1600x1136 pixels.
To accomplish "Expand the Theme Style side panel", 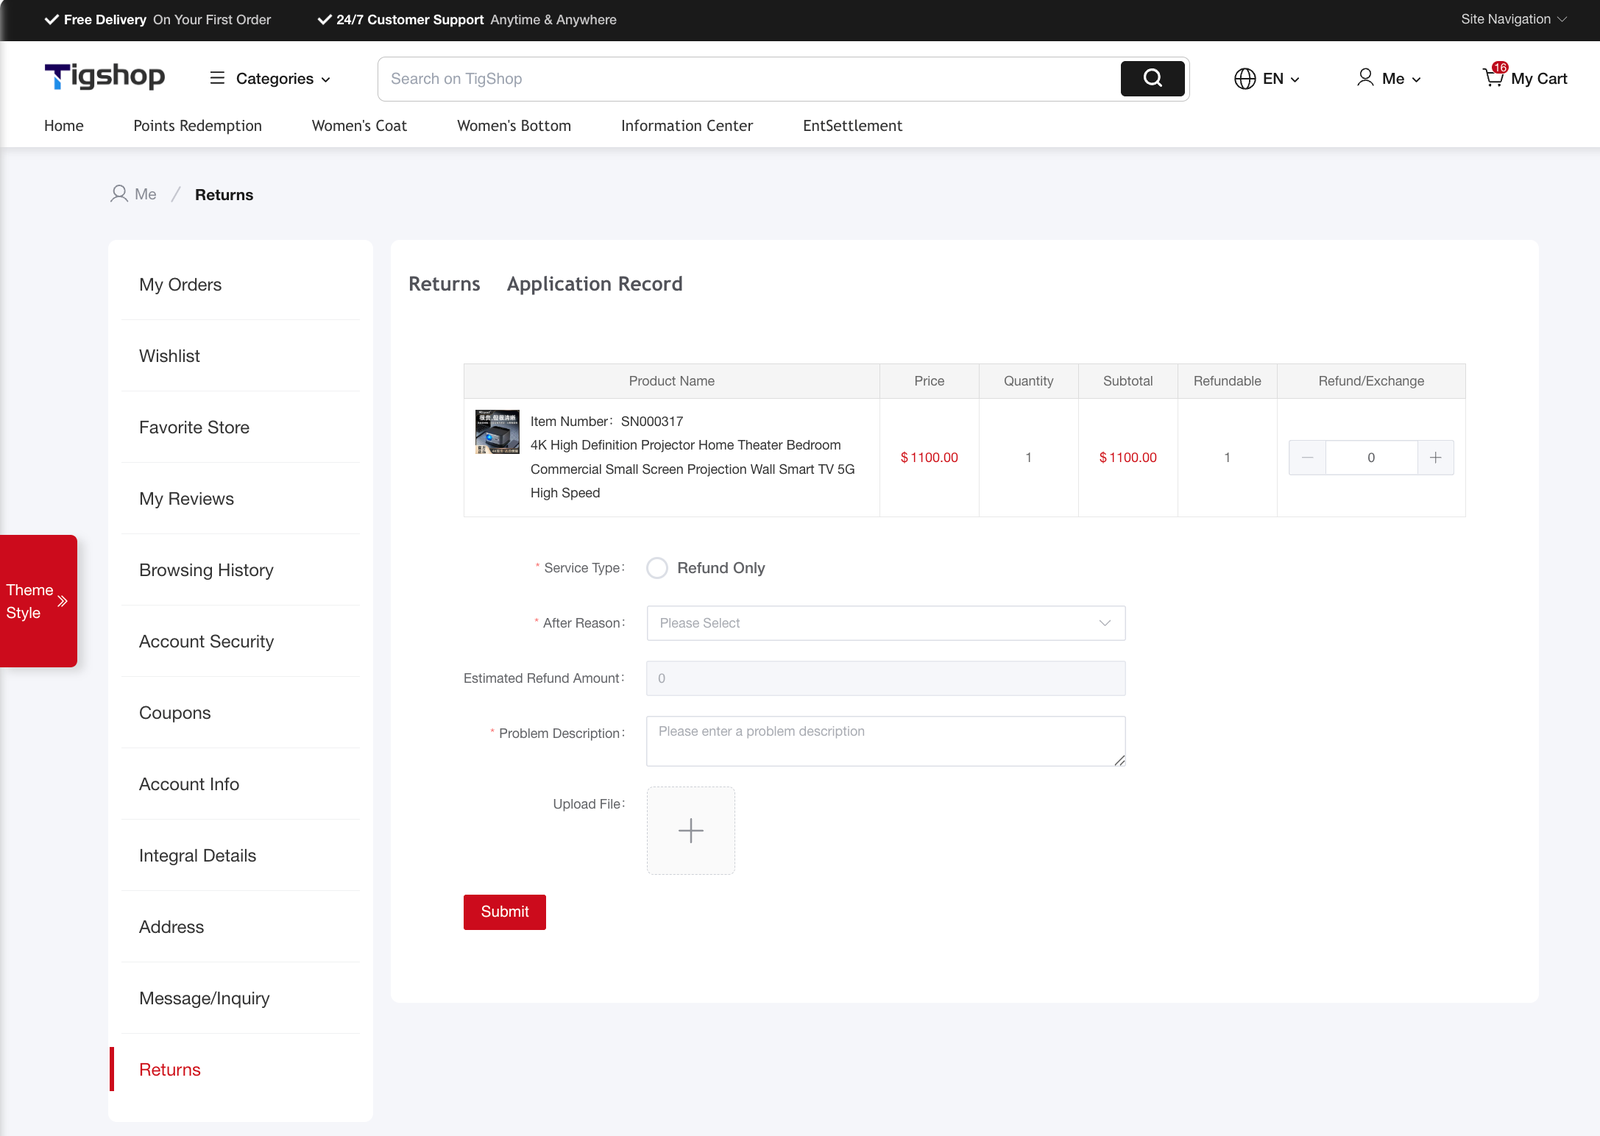I will tap(39, 601).
